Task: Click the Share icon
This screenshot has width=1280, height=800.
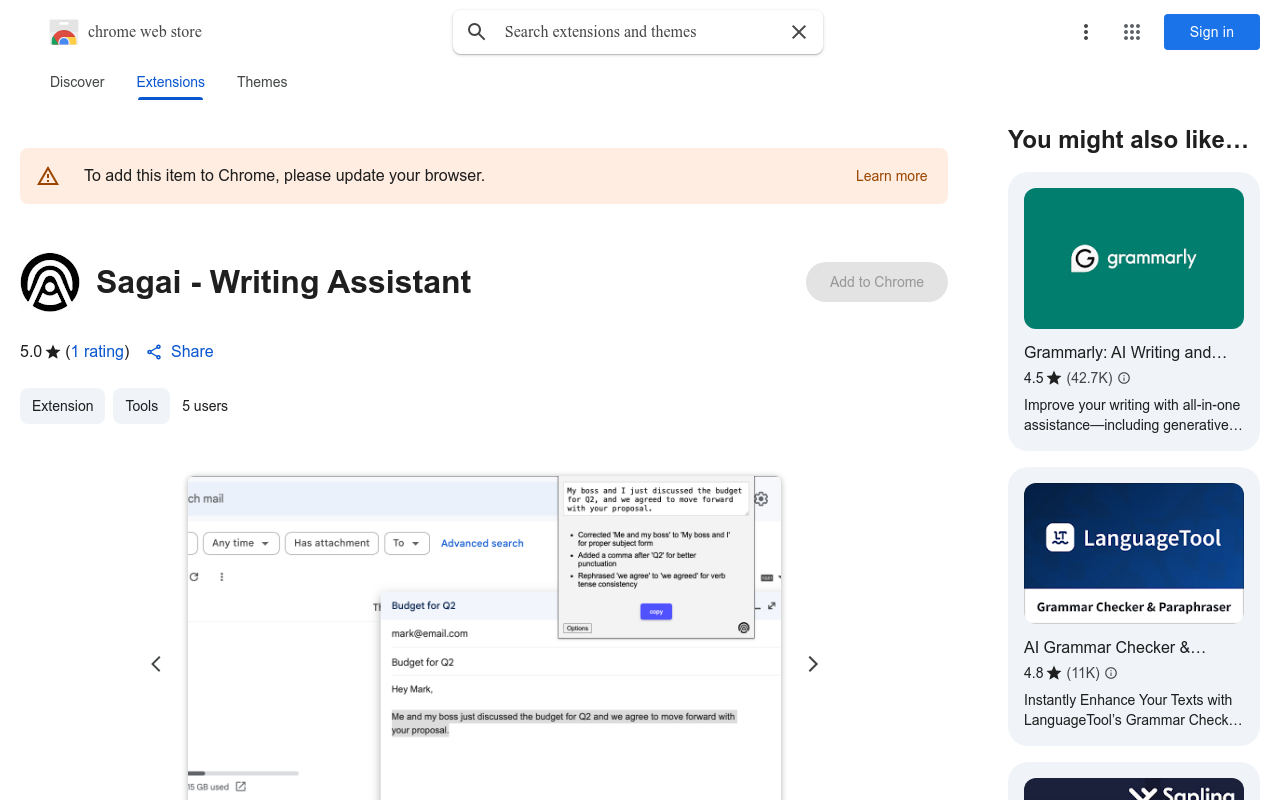Action: 154,352
